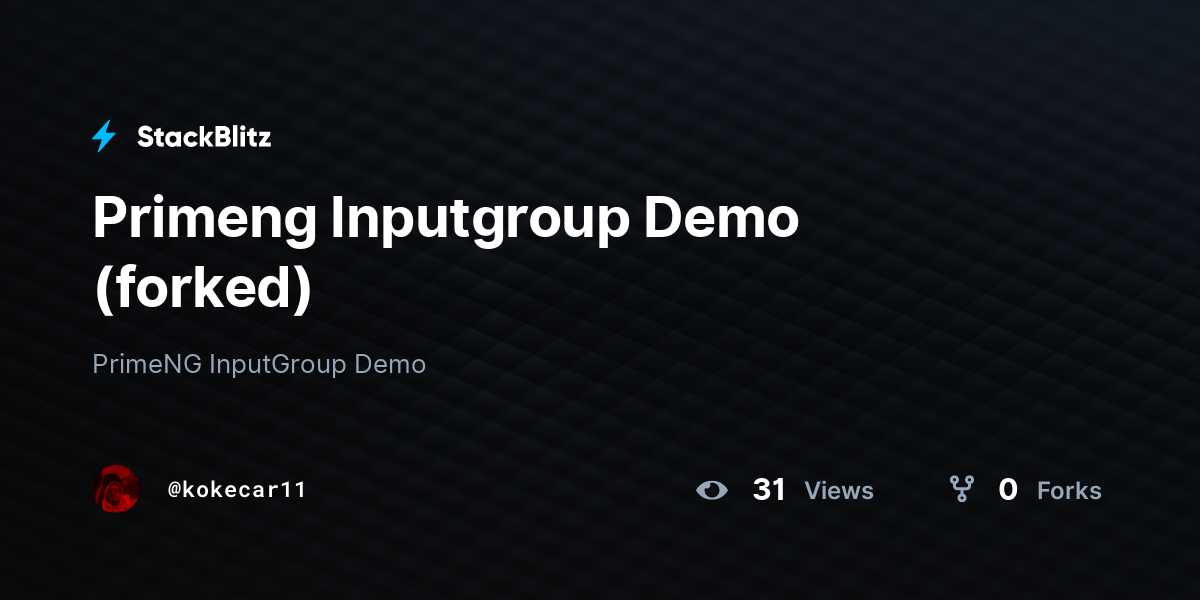The height and width of the screenshot is (600, 1200).
Task: Click the StackBlitz wordmark
Action: click(204, 137)
